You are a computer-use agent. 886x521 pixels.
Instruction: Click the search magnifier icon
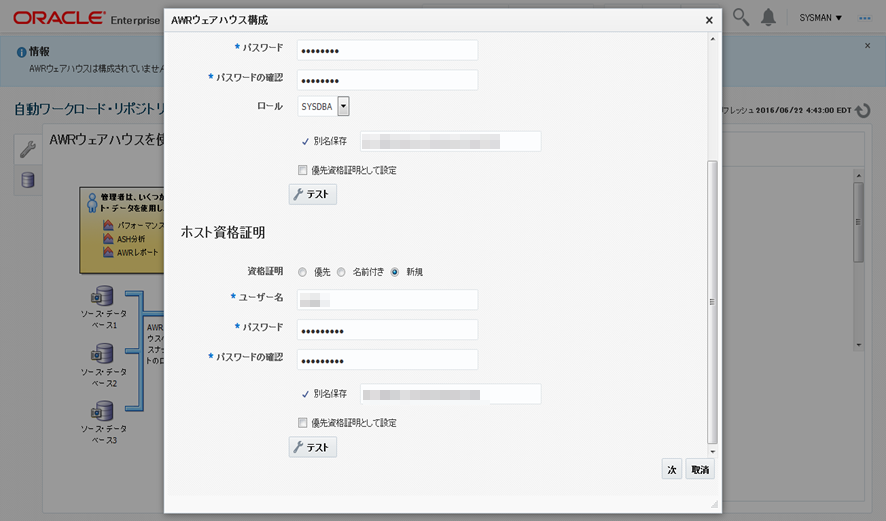740,18
